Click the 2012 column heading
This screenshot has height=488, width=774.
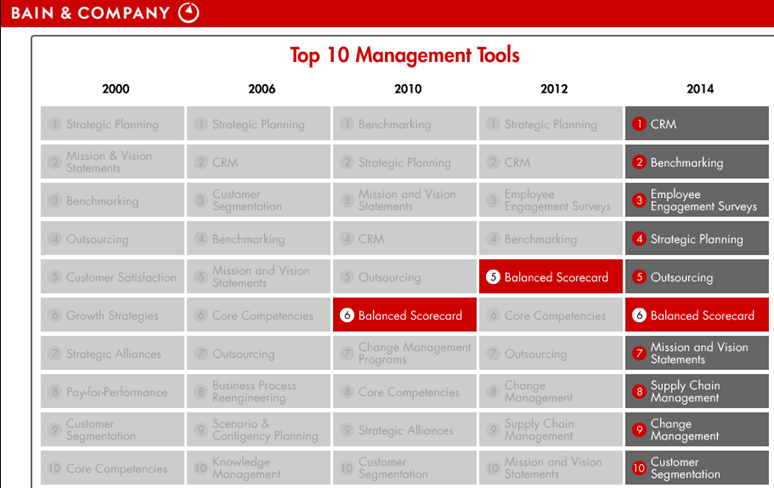click(x=554, y=89)
